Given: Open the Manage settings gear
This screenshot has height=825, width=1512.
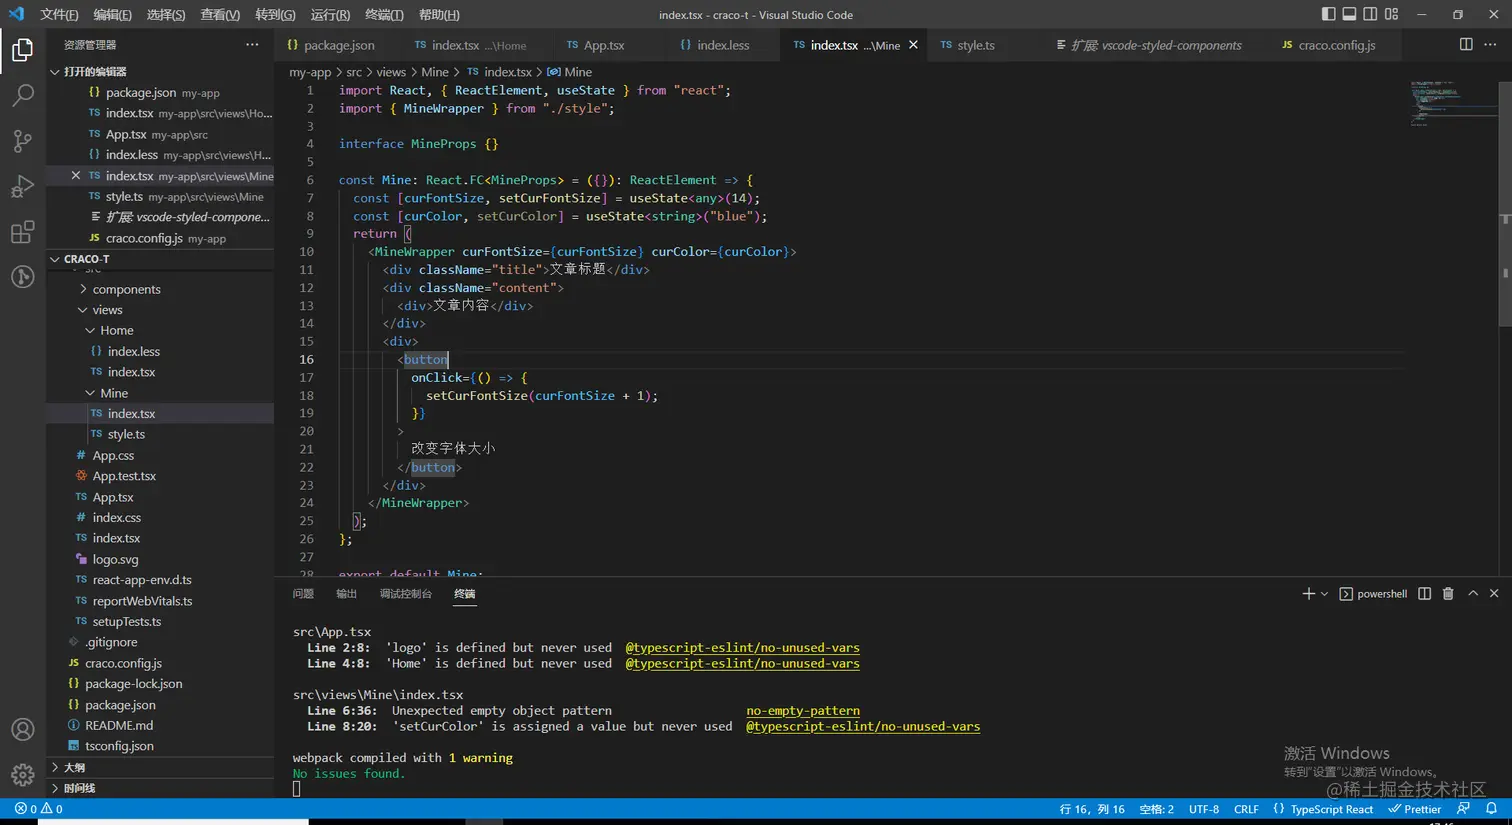Looking at the screenshot, I should [22, 775].
